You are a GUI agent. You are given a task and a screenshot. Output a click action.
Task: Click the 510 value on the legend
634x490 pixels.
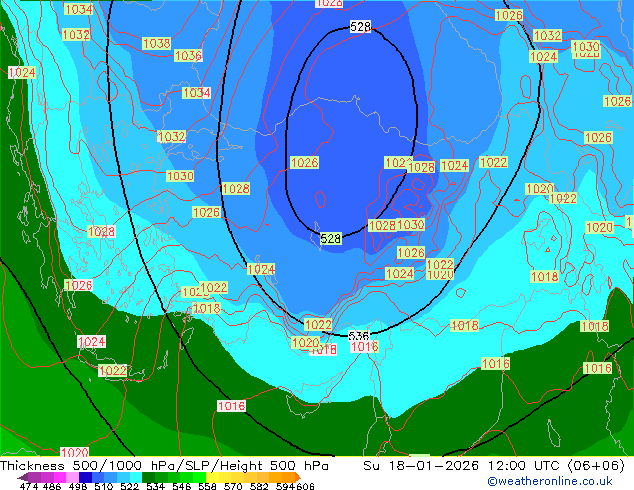(x=104, y=486)
